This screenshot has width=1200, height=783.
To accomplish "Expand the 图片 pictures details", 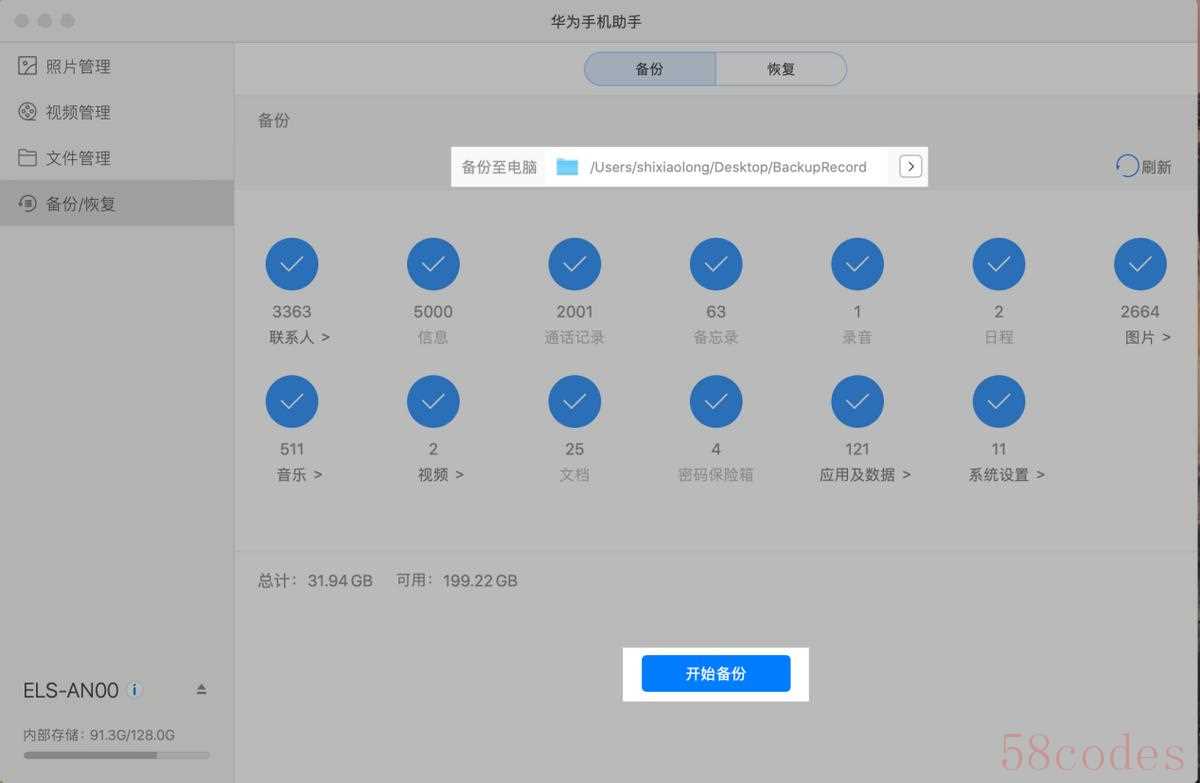I will pyautogui.click(x=1147, y=338).
